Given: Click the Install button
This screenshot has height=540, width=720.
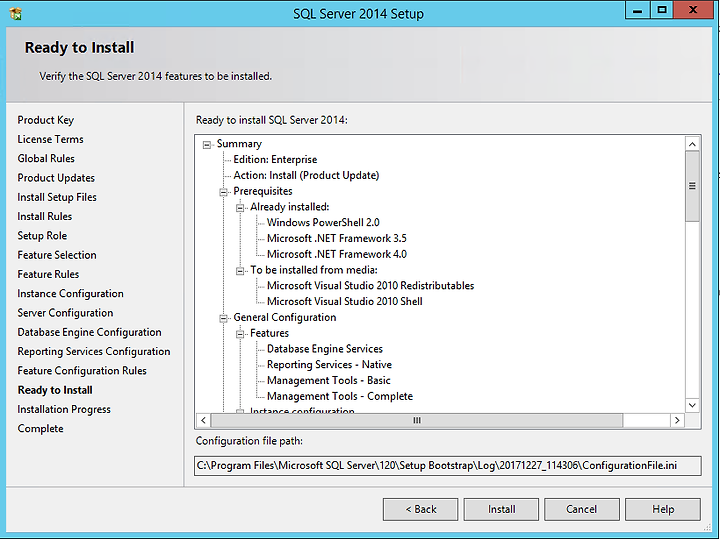Looking at the screenshot, I should (x=501, y=509).
